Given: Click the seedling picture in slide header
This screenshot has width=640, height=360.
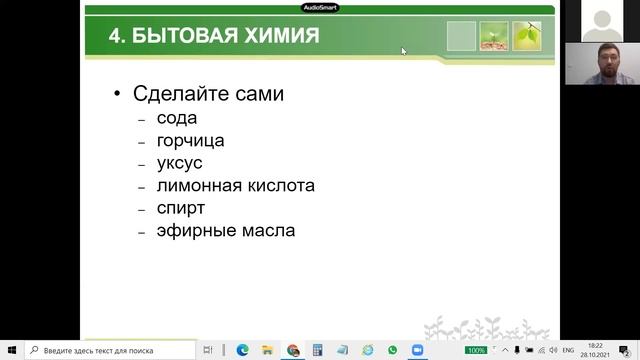Looking at the screenshot, I should click(494, 36).
